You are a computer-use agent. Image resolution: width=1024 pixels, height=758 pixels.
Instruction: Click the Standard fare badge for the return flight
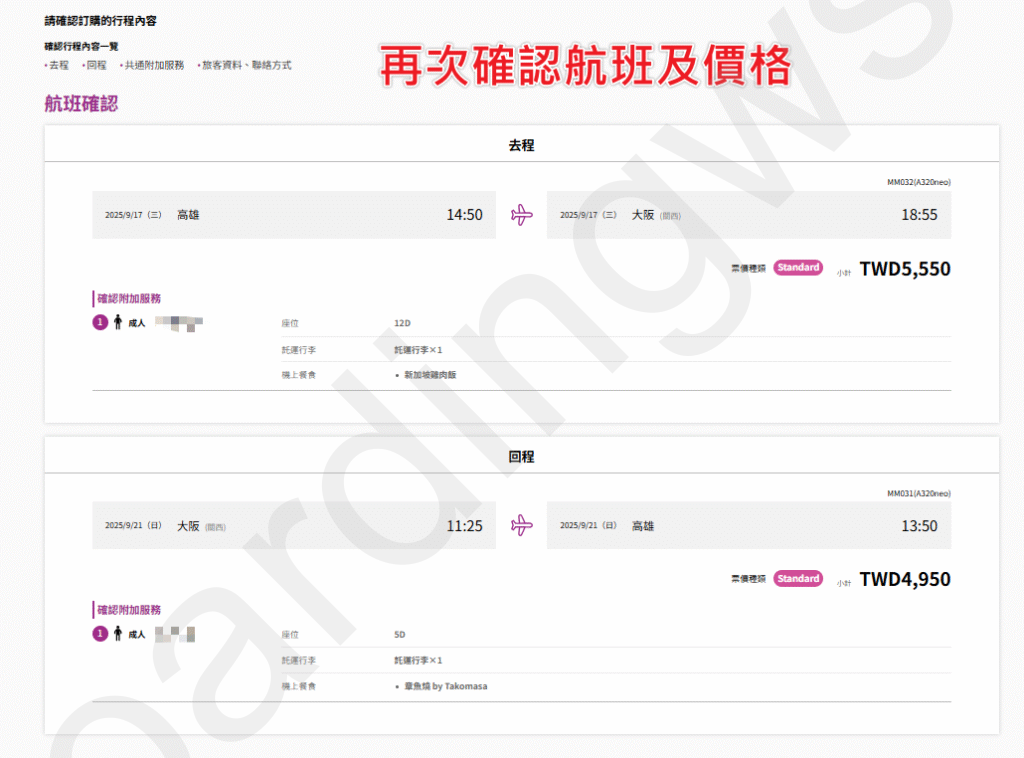[x=798, y=578]
